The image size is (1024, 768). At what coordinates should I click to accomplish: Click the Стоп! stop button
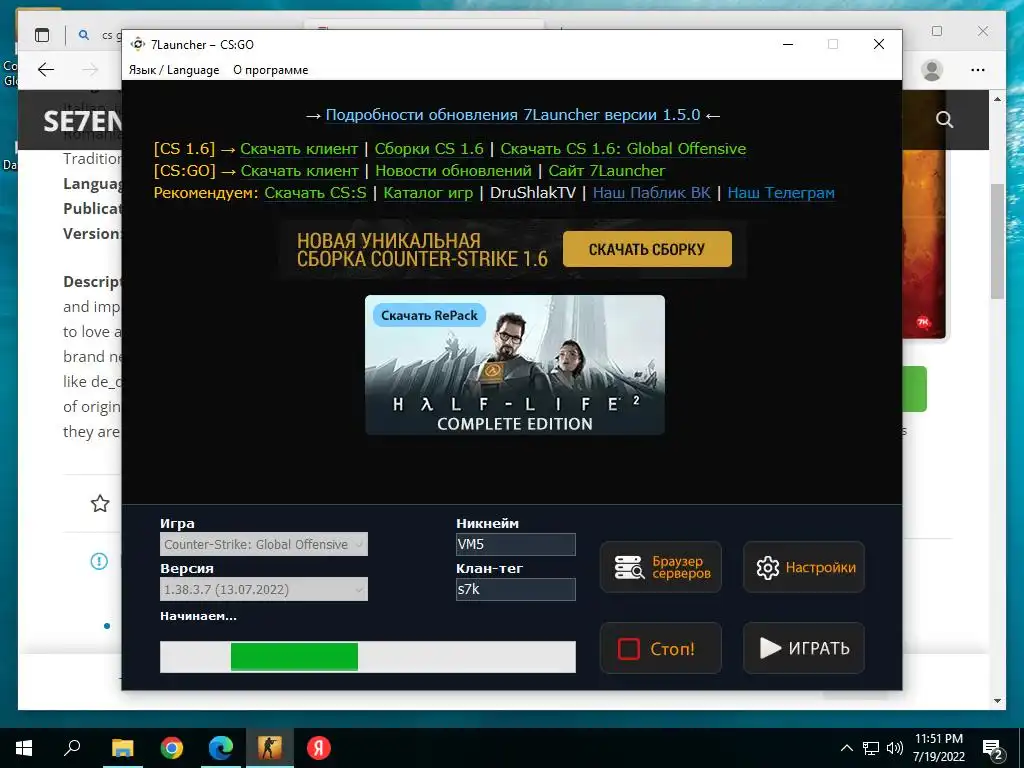click(x=661, y=648)
